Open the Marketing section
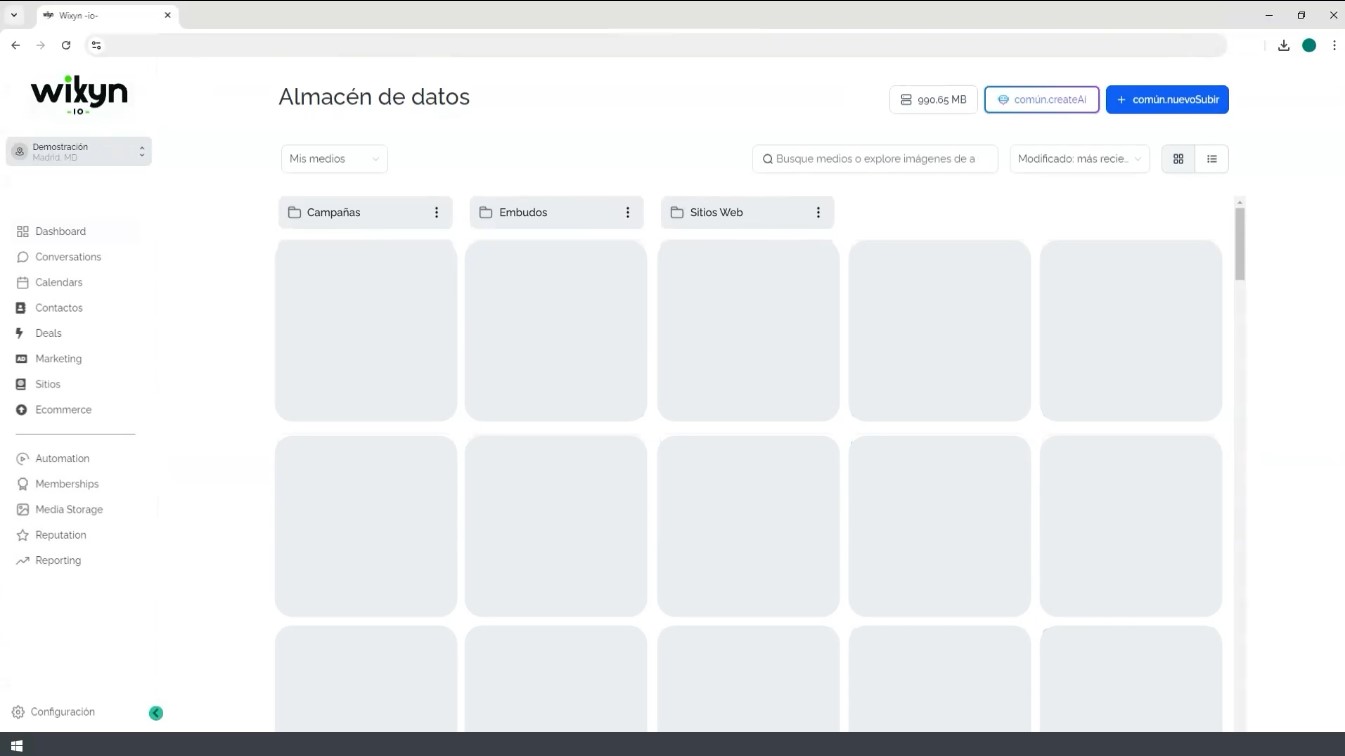Image resolution: width=1345 pixels, height=756 pixels. pos(58,359)
